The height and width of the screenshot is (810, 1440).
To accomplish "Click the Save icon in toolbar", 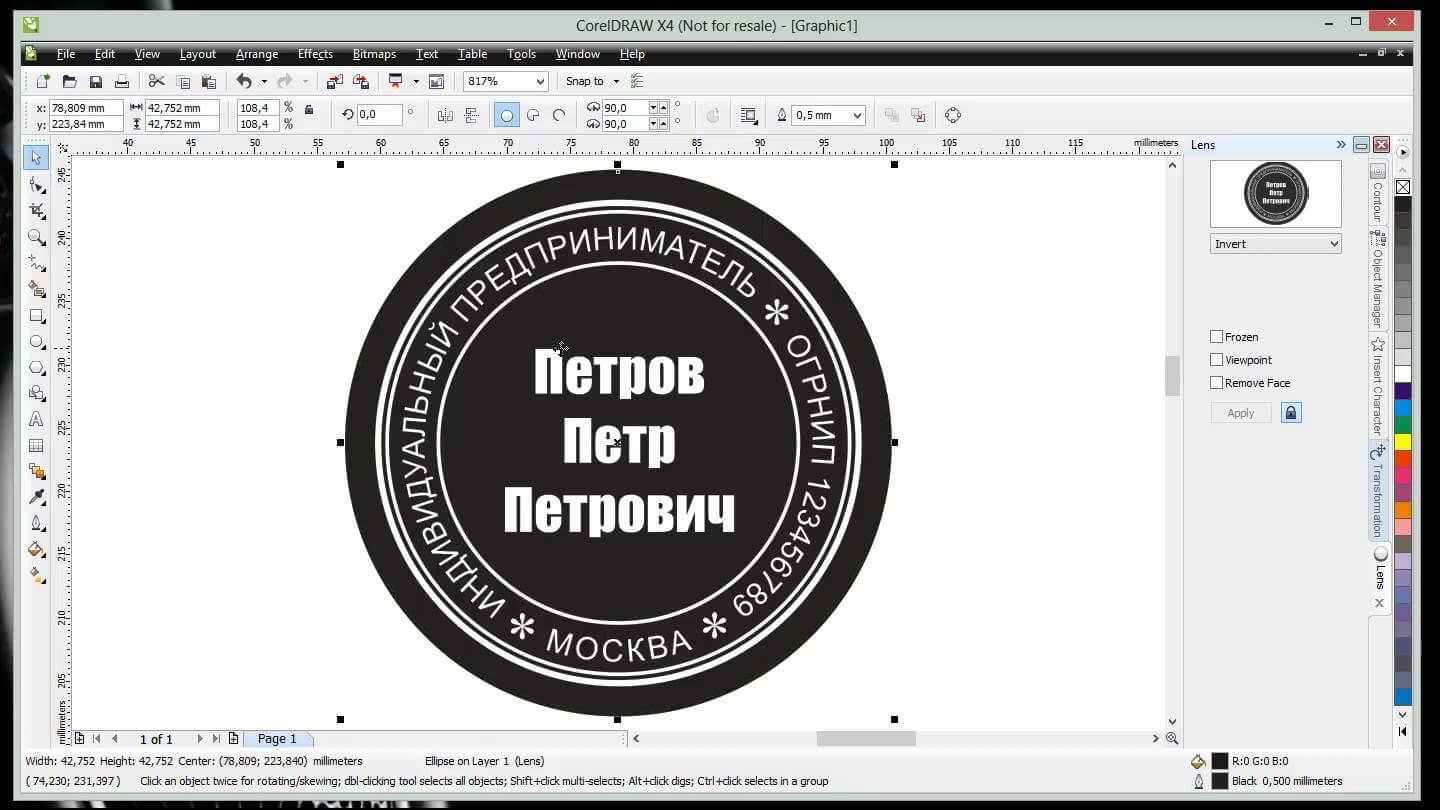I will tap(96, 82).
